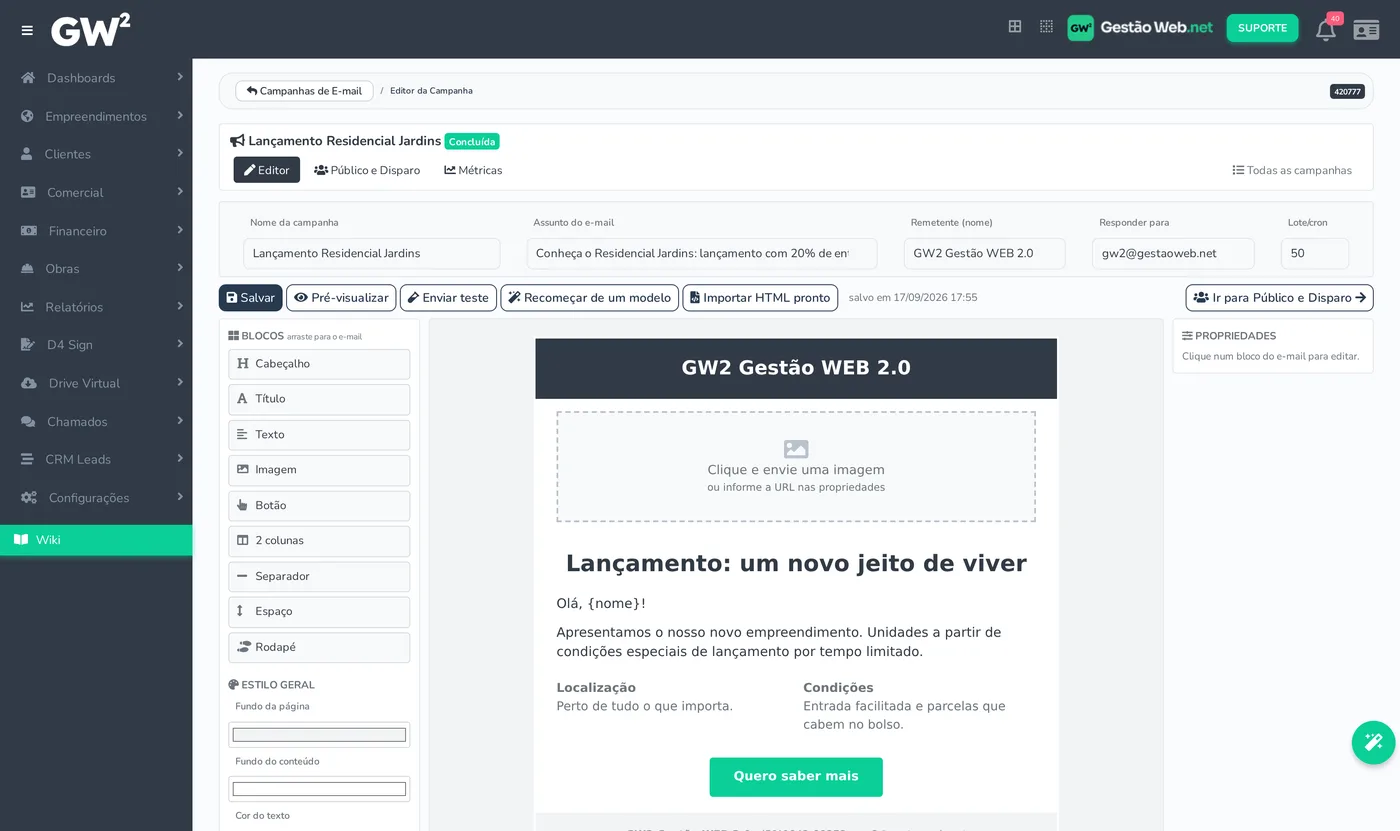Expand the Obras sidebar menu

click(96, 269)
